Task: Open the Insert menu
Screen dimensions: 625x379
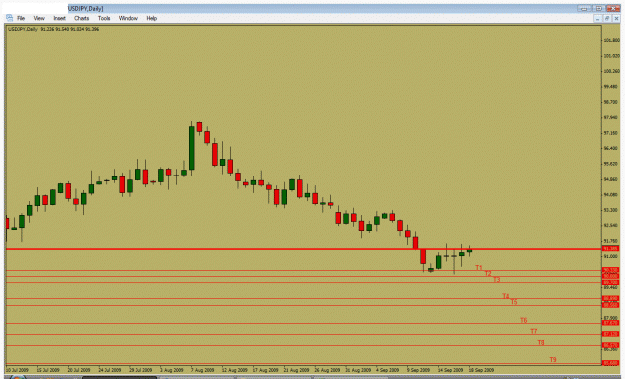Action: (59, 18)
